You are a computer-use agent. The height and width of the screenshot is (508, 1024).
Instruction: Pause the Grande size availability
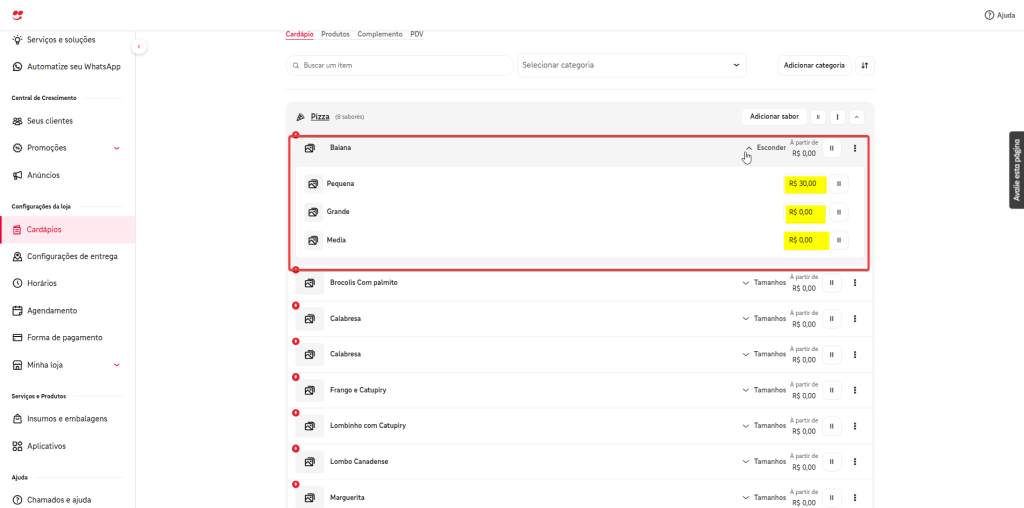838,212
